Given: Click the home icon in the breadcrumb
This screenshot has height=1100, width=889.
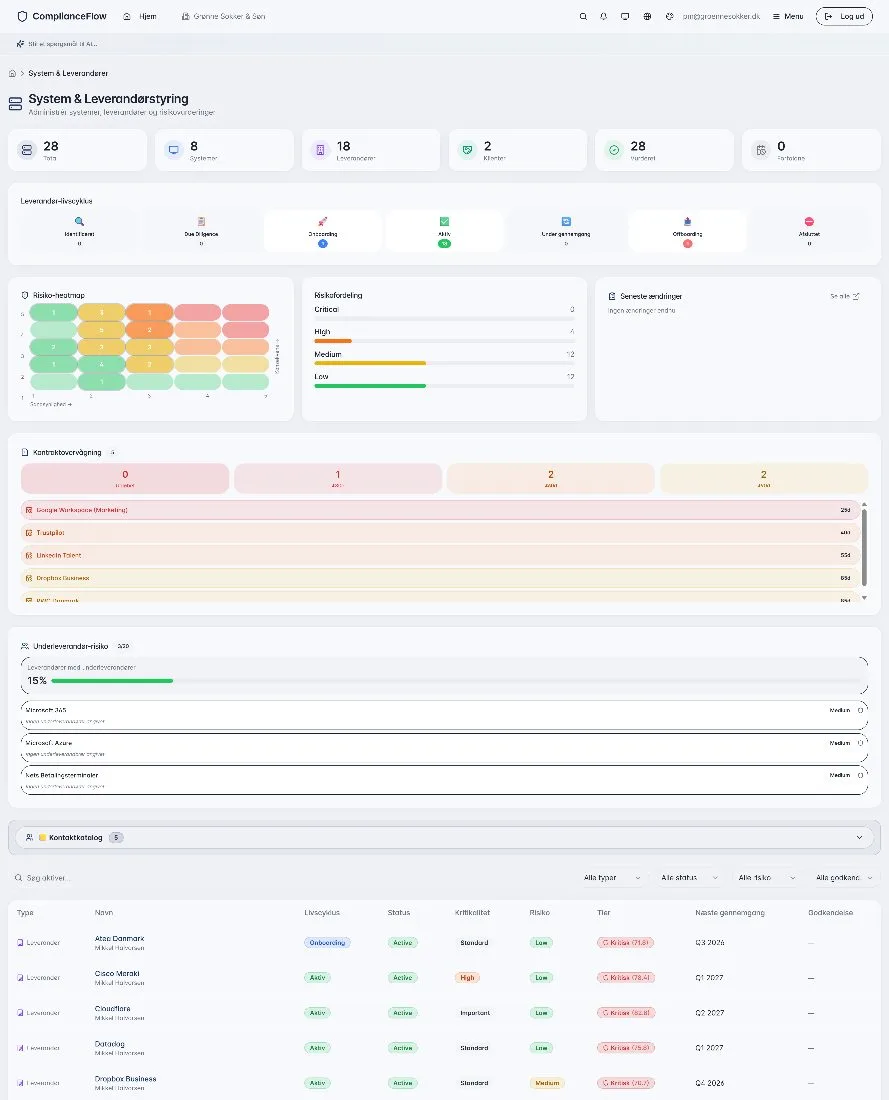Looking at the screenshot, I should coord(12,73).
